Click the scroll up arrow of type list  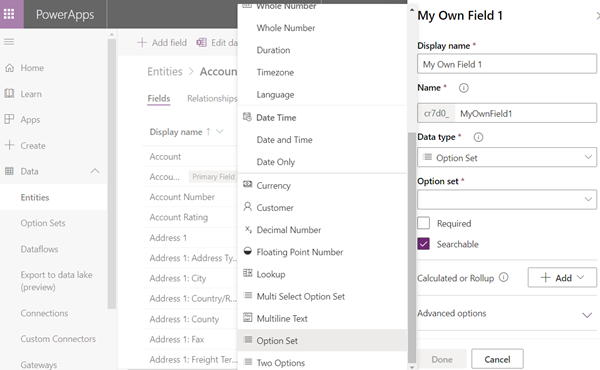point(412,9)
